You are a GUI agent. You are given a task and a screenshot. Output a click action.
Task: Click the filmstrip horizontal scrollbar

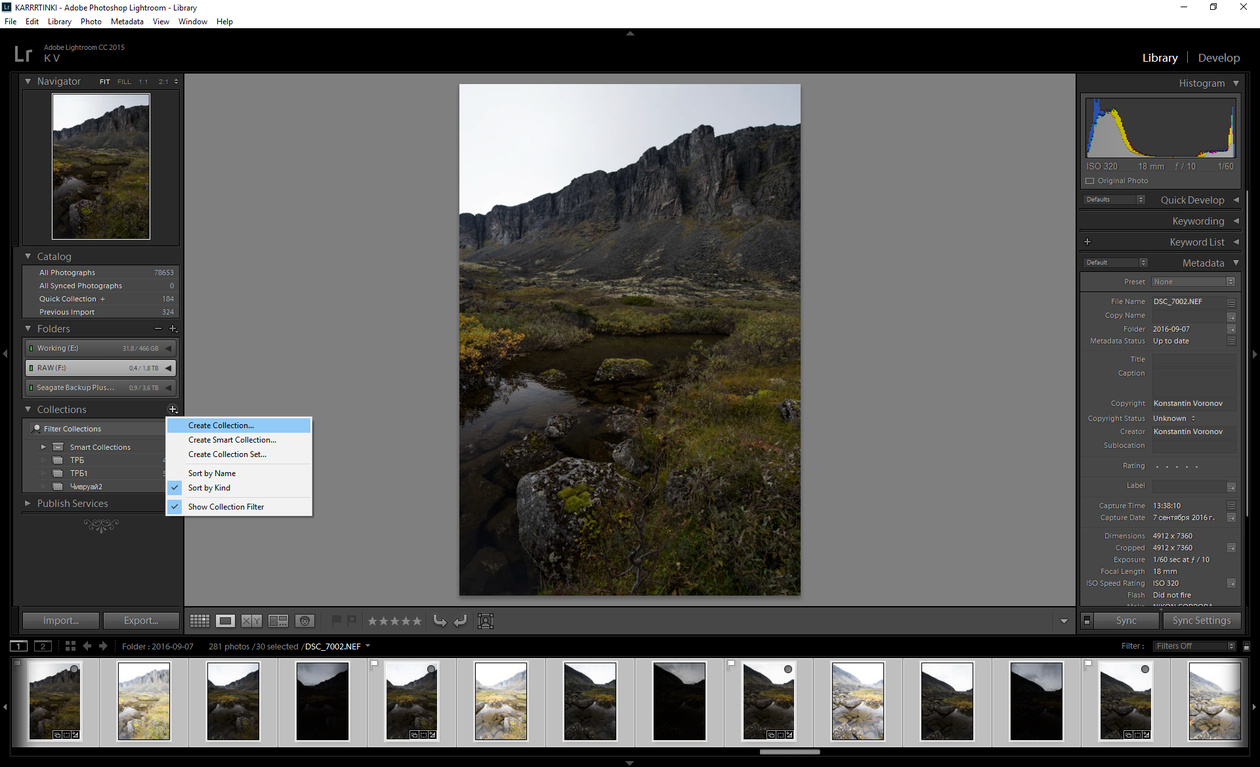pos(790,752)
